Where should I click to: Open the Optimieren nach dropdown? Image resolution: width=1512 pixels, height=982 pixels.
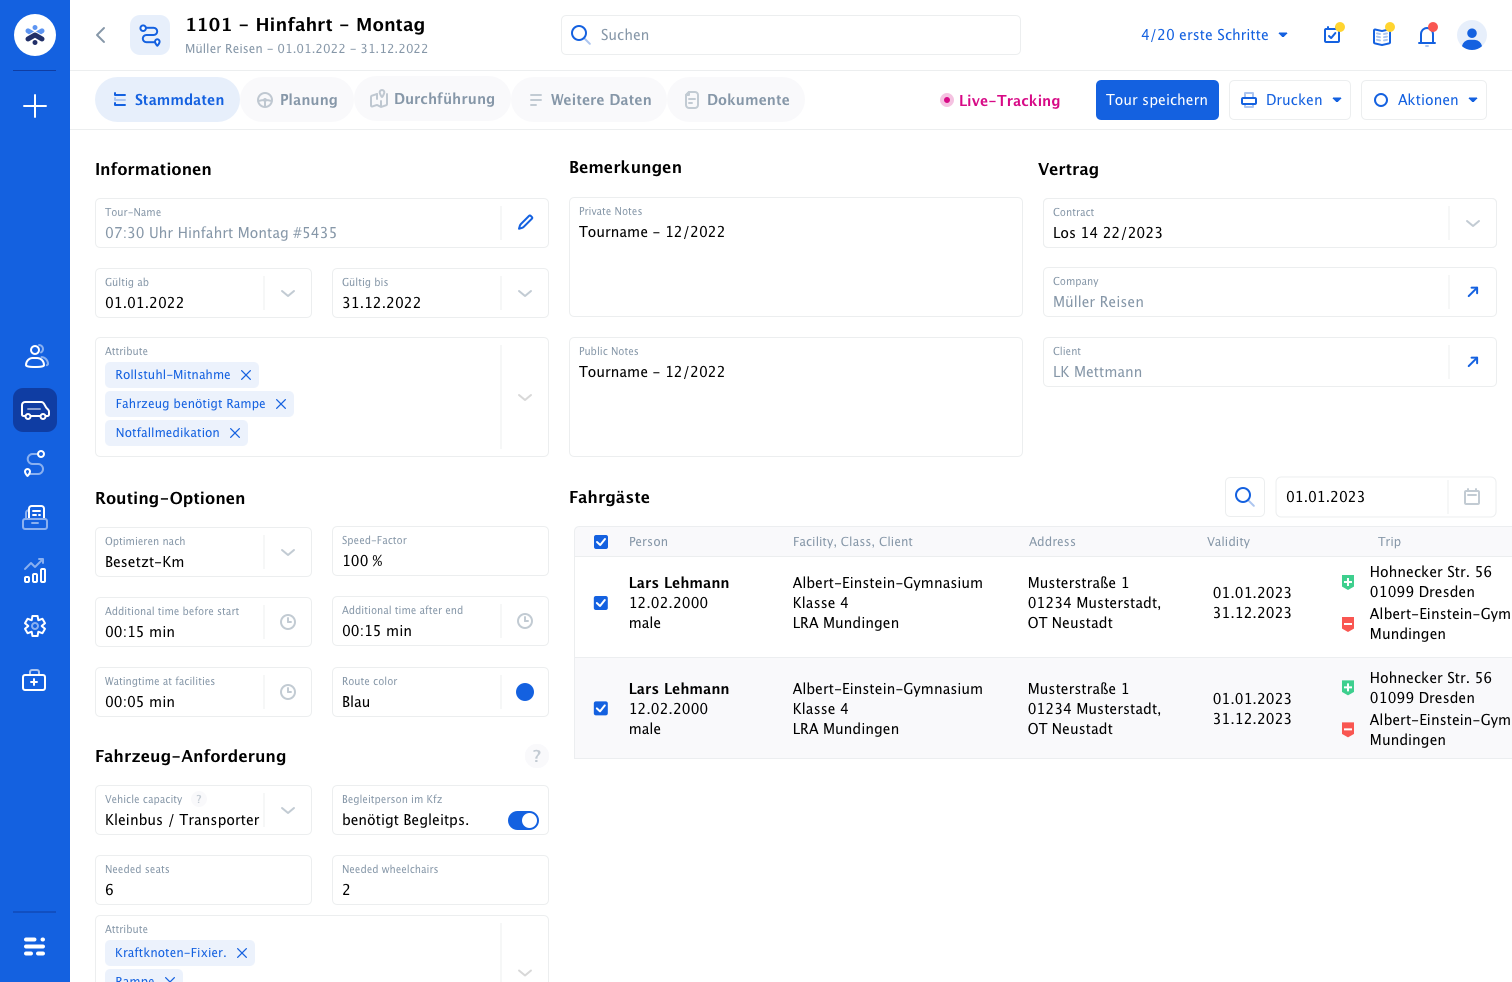coord(288,552)
